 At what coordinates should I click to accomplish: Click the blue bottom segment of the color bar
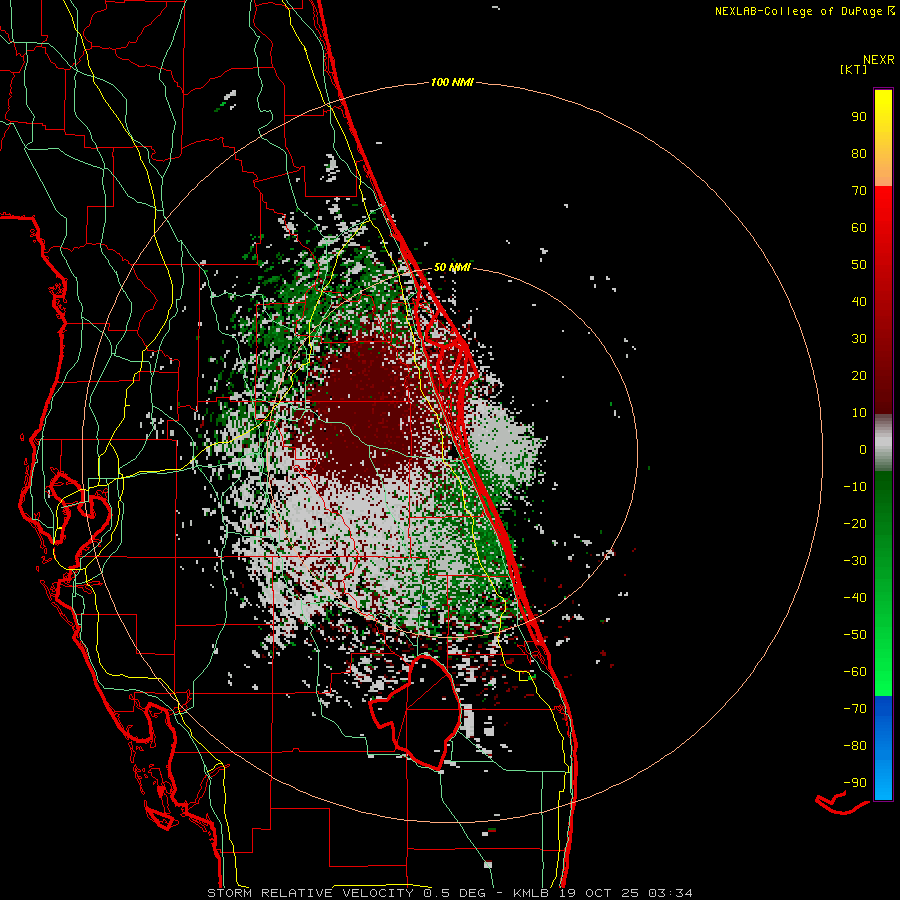pyautogui.click(x=883, y=748)
